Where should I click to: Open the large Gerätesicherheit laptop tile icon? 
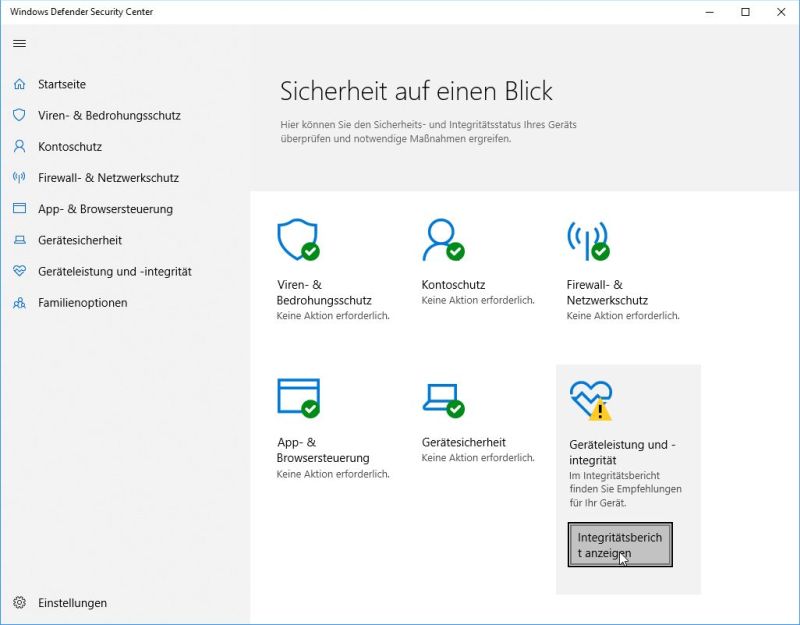pos(443,401)
